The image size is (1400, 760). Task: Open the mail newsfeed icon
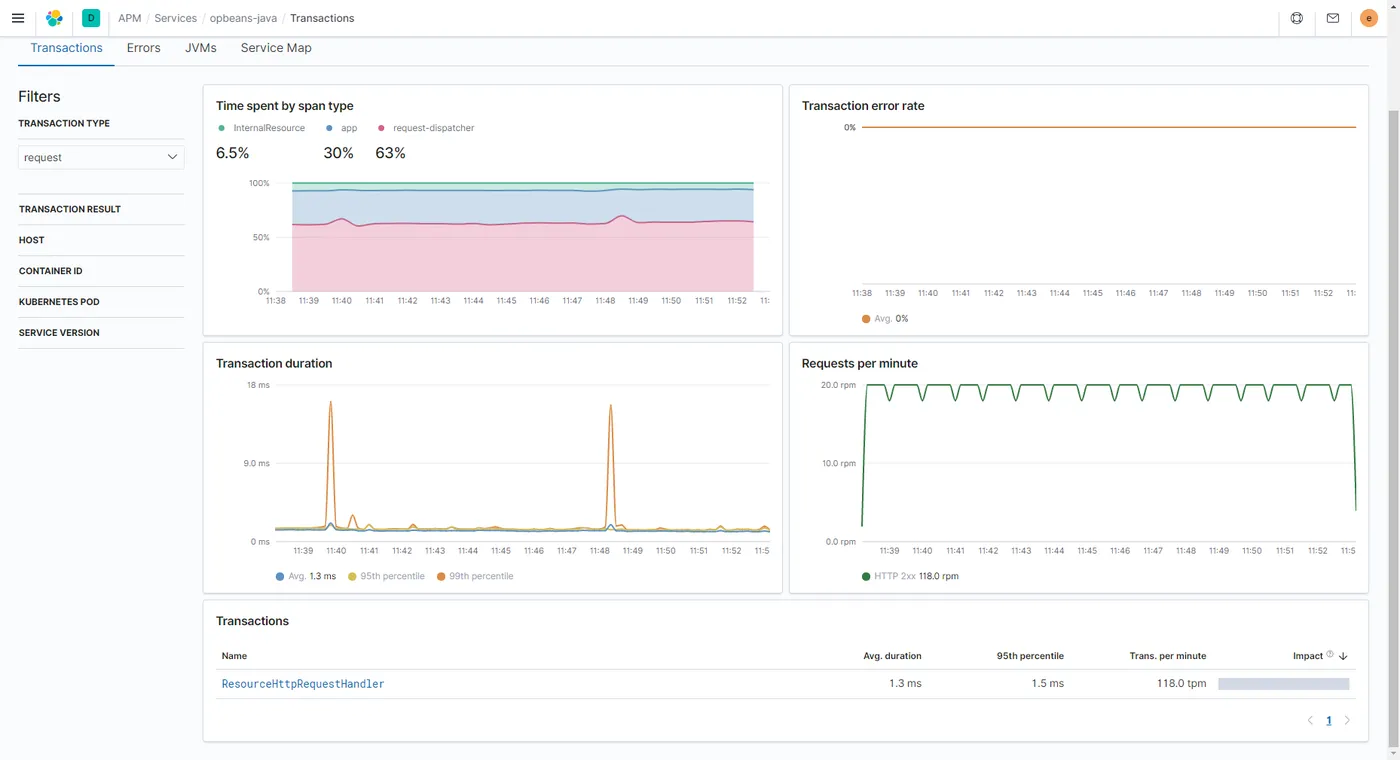(x=1333, y=18)
